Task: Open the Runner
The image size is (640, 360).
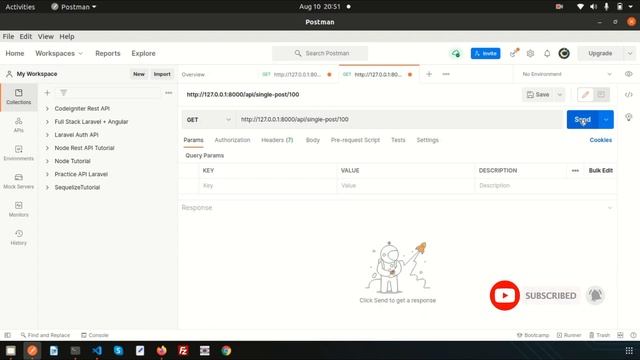Action: coord(569,335)
